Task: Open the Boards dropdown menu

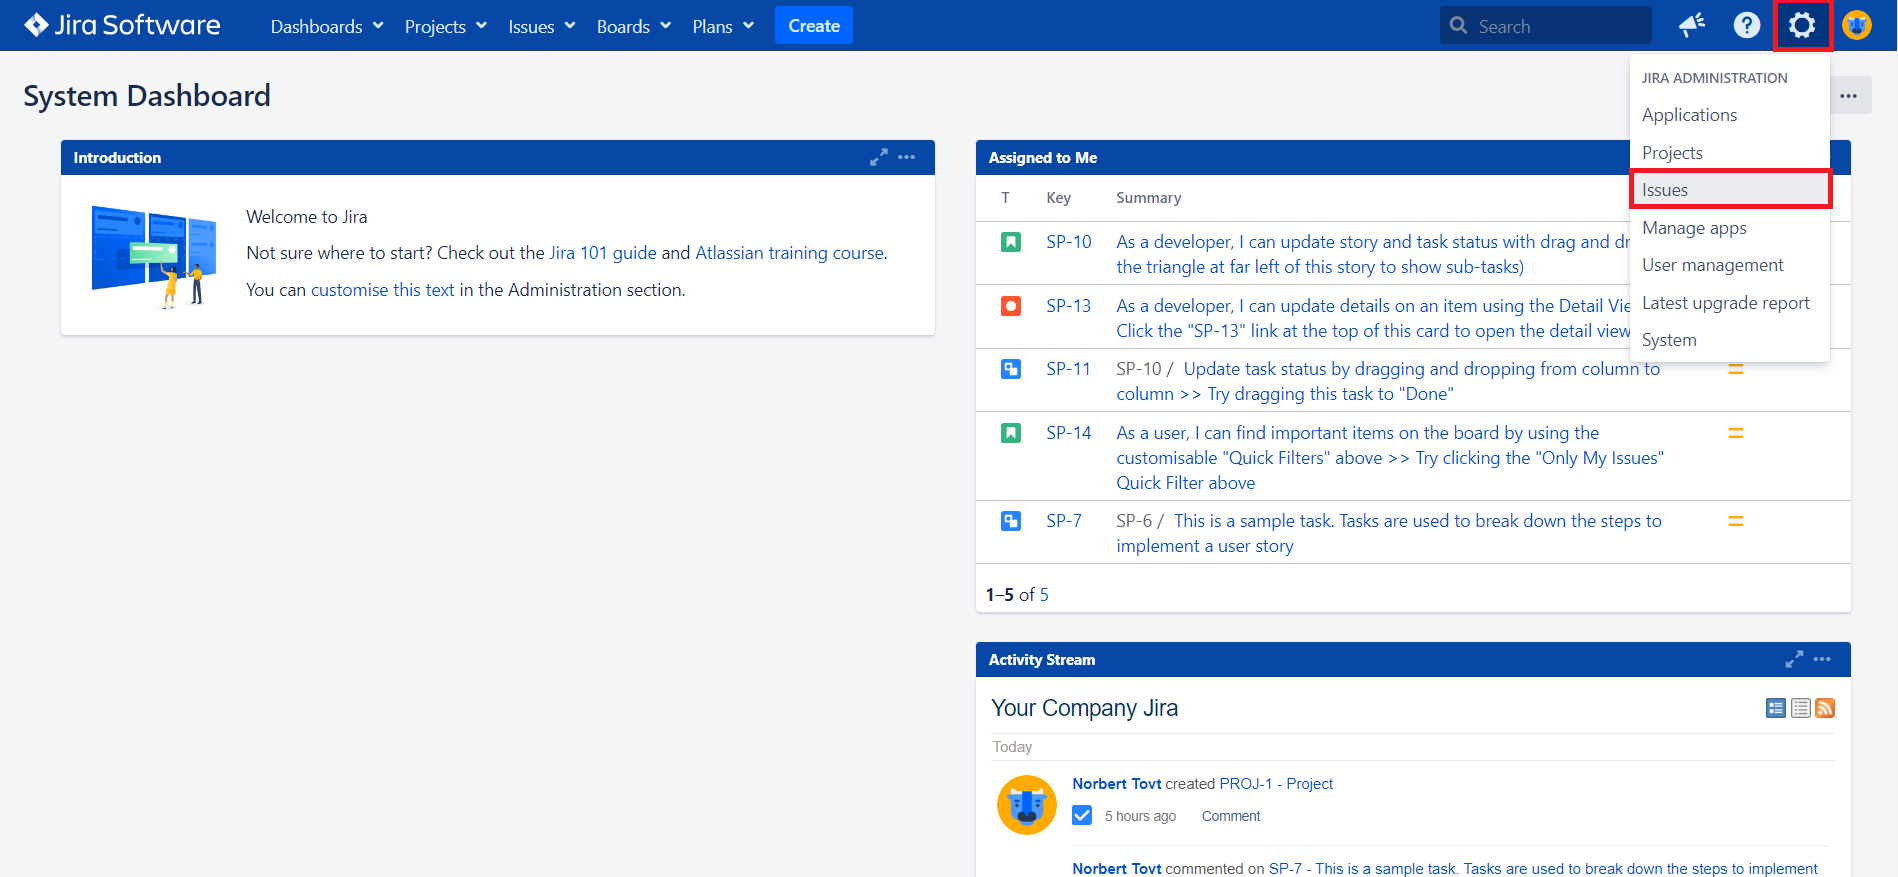Action: tap(633, 27)
